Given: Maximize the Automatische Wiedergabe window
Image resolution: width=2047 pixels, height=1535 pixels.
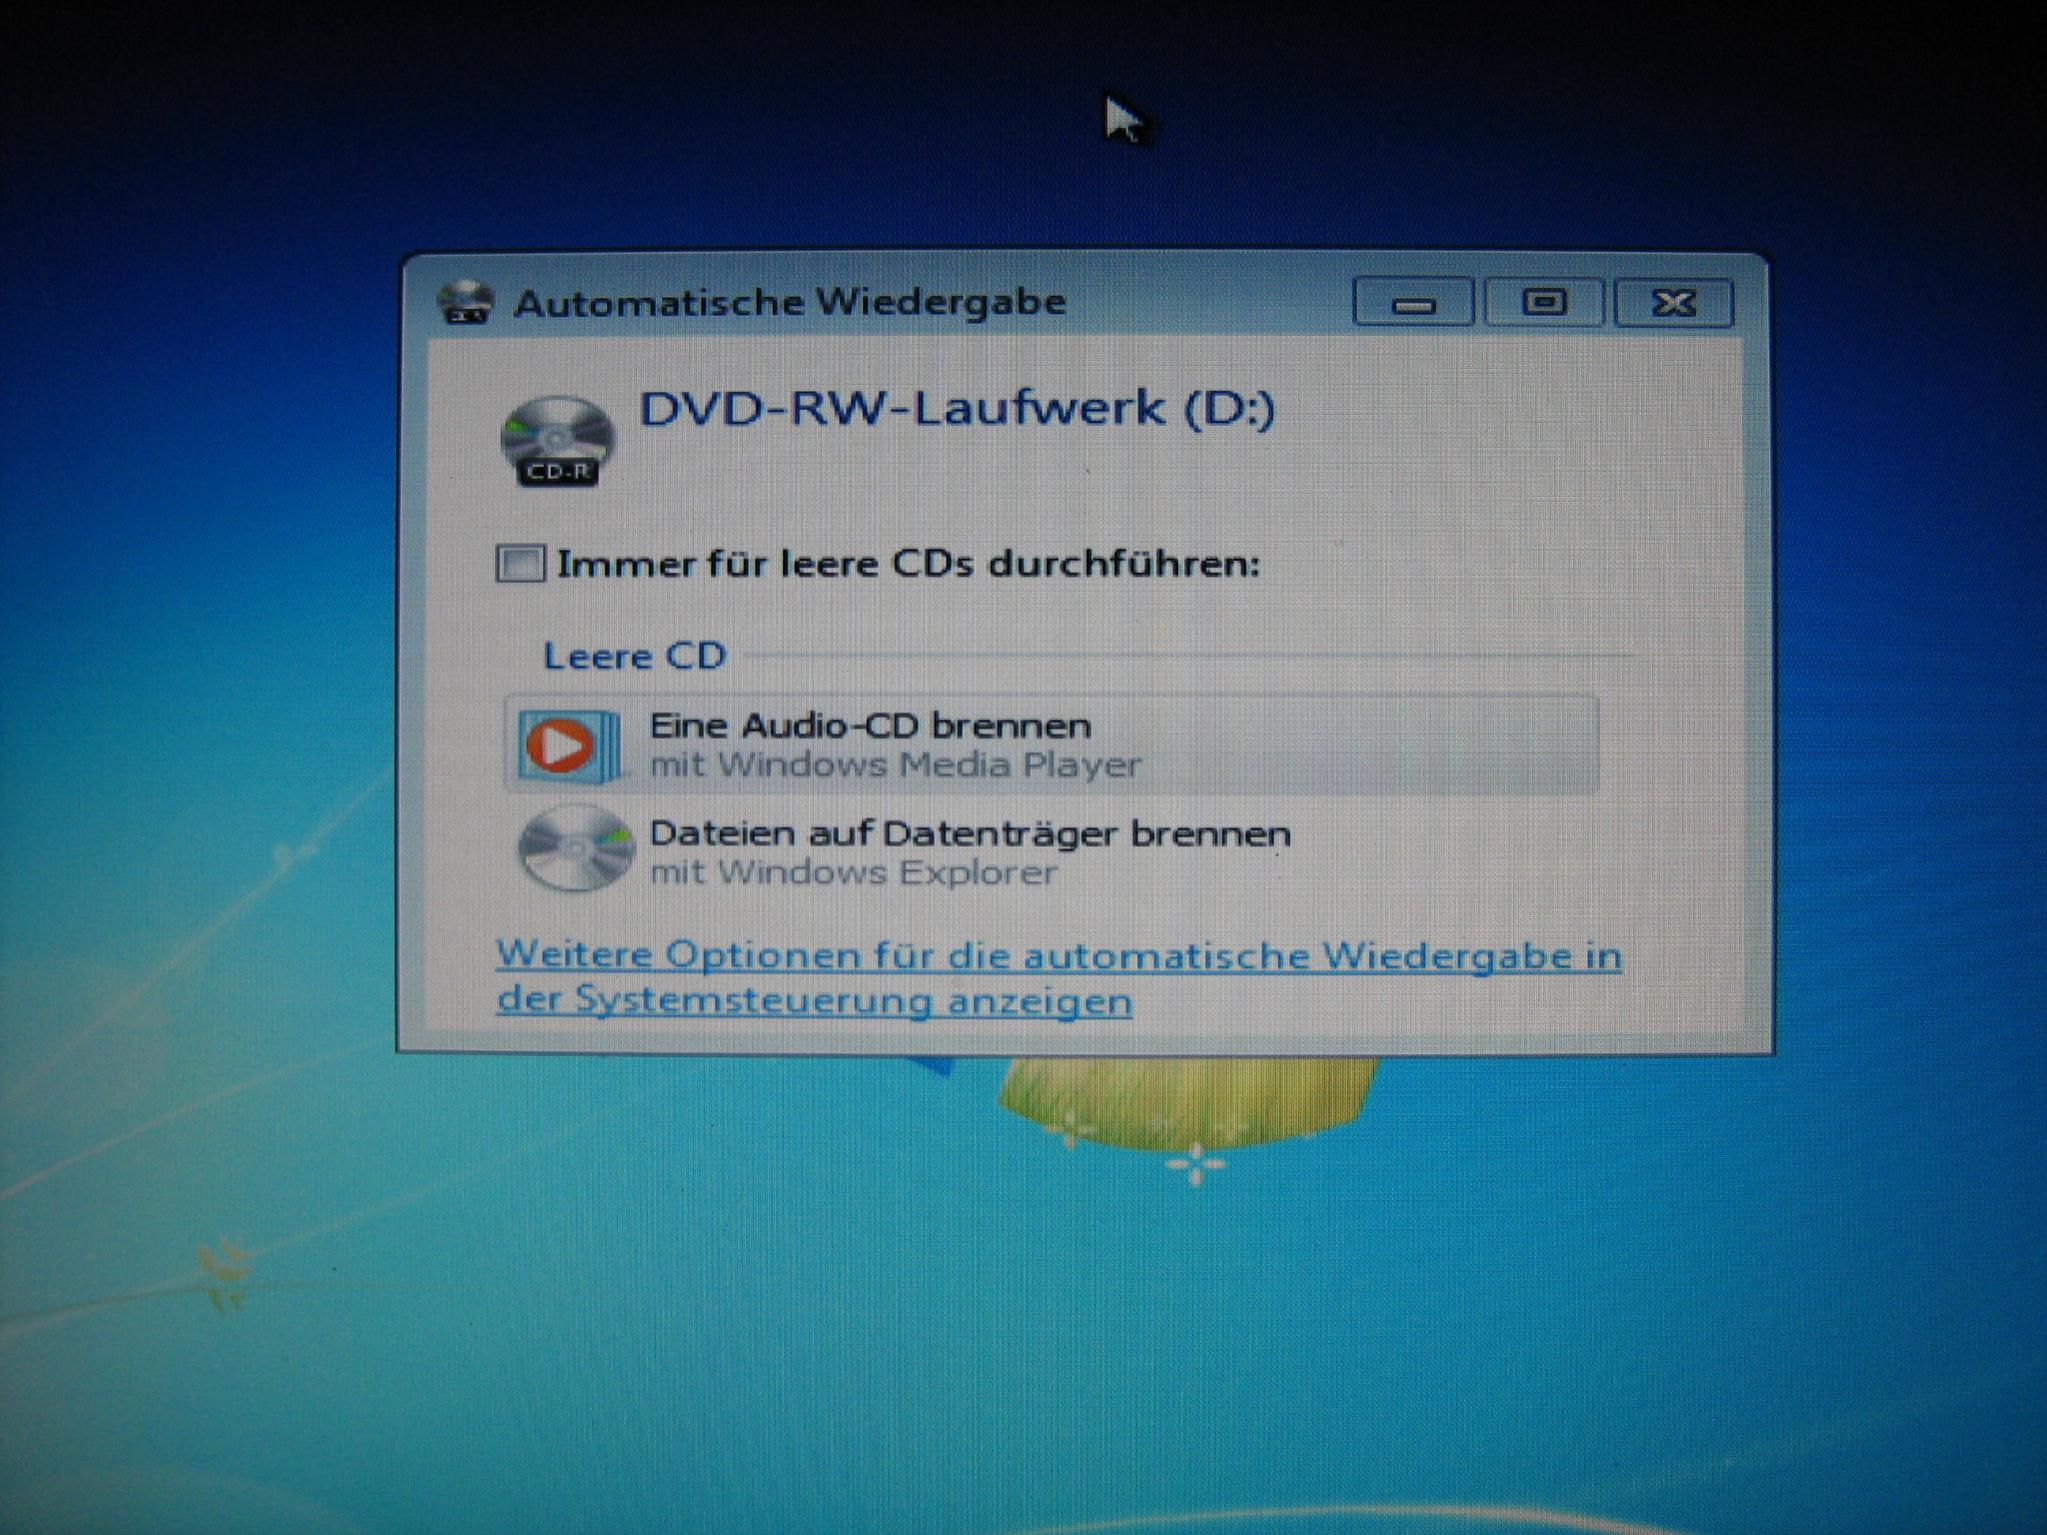Looking at the screenshot, I should (1544, 303).
